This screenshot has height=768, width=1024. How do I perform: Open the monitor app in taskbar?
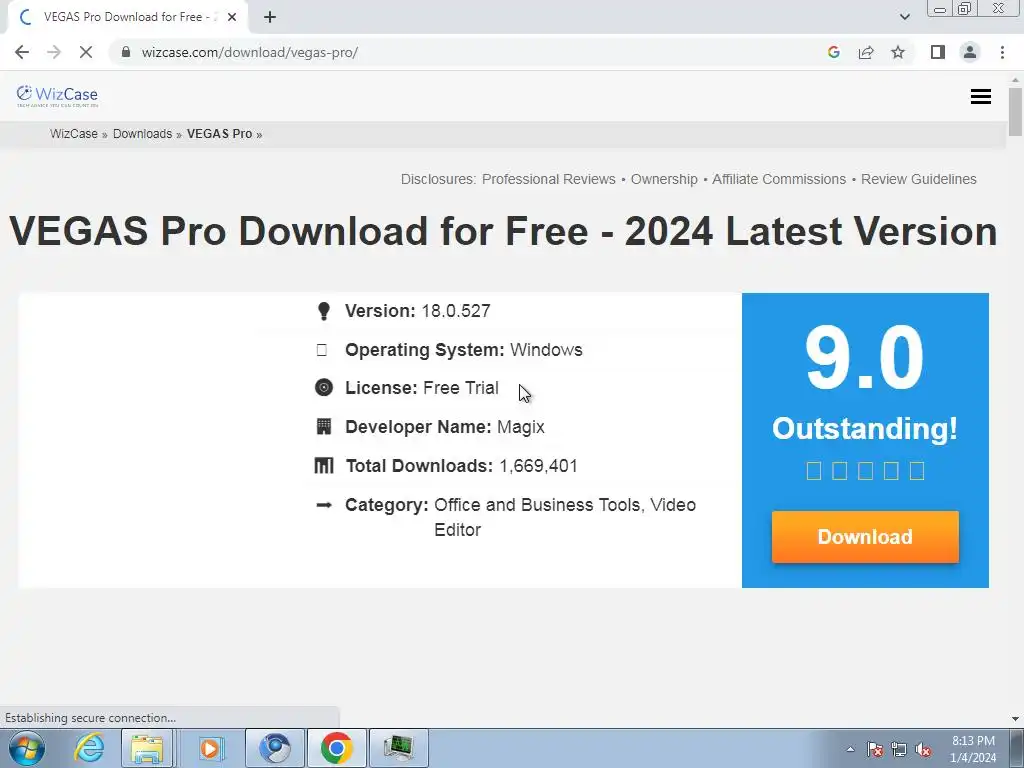click(398, 748)
